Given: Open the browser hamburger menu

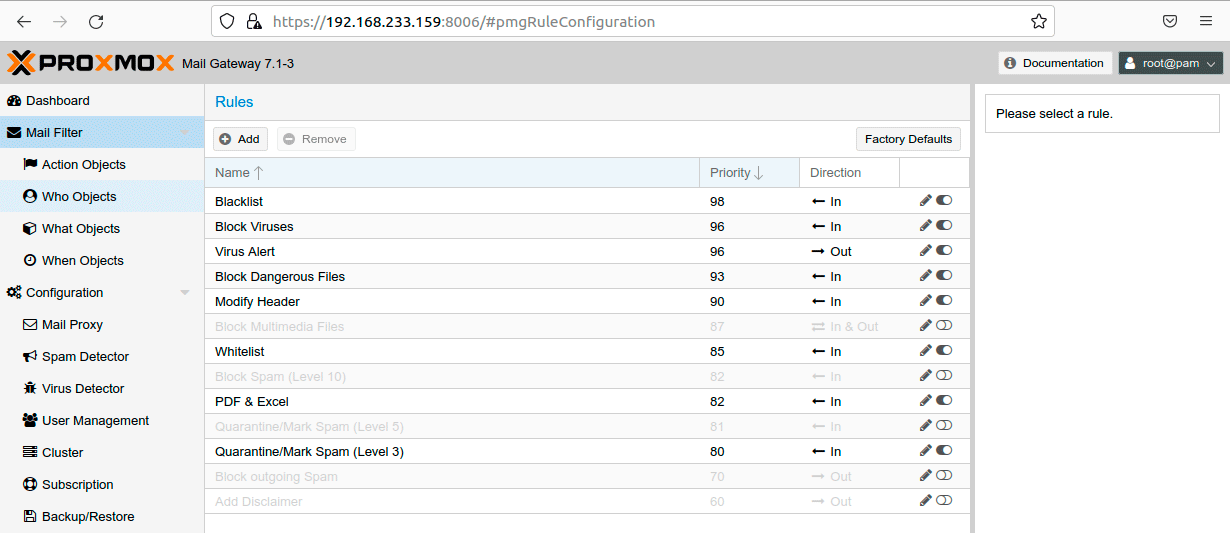Looking at the screenshot, I should click(x=1206, y=21).
